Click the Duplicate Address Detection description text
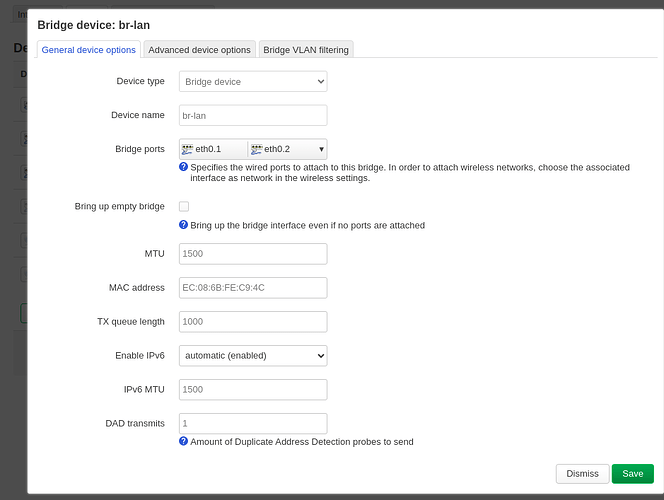Screen dimensions: 664x500 (302, 442)
